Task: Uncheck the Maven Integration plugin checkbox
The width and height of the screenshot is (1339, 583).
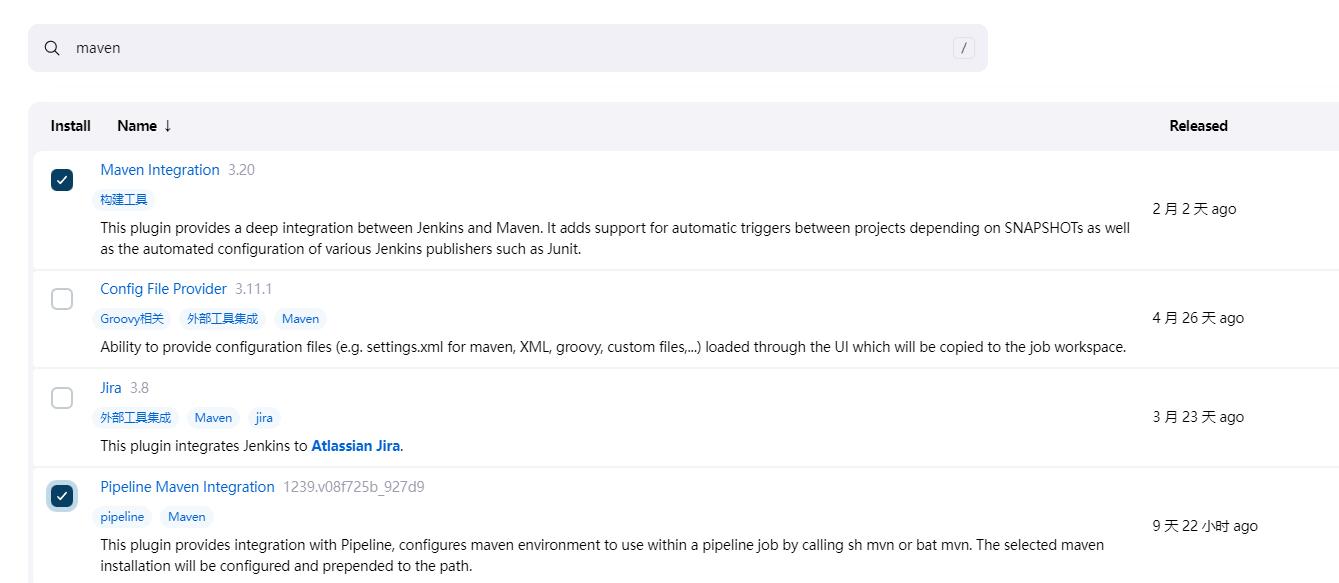Action: click(62, 180)
